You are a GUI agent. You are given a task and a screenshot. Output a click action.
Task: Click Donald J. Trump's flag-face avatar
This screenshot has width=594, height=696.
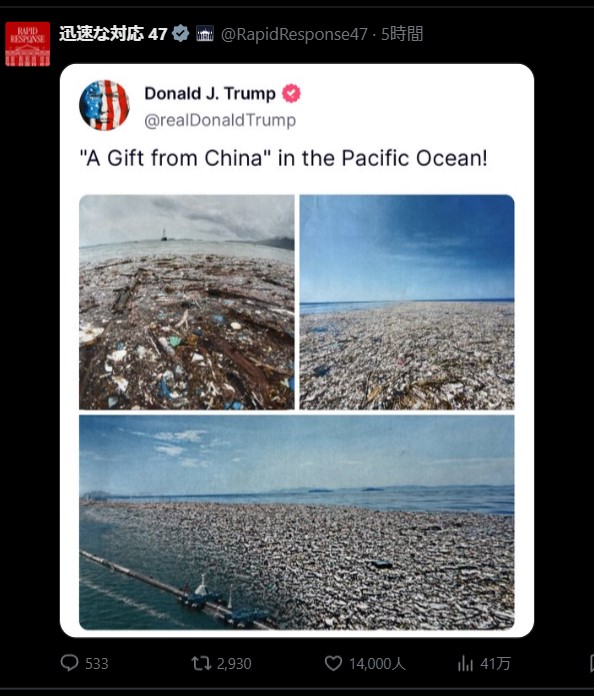click(104, 105)
